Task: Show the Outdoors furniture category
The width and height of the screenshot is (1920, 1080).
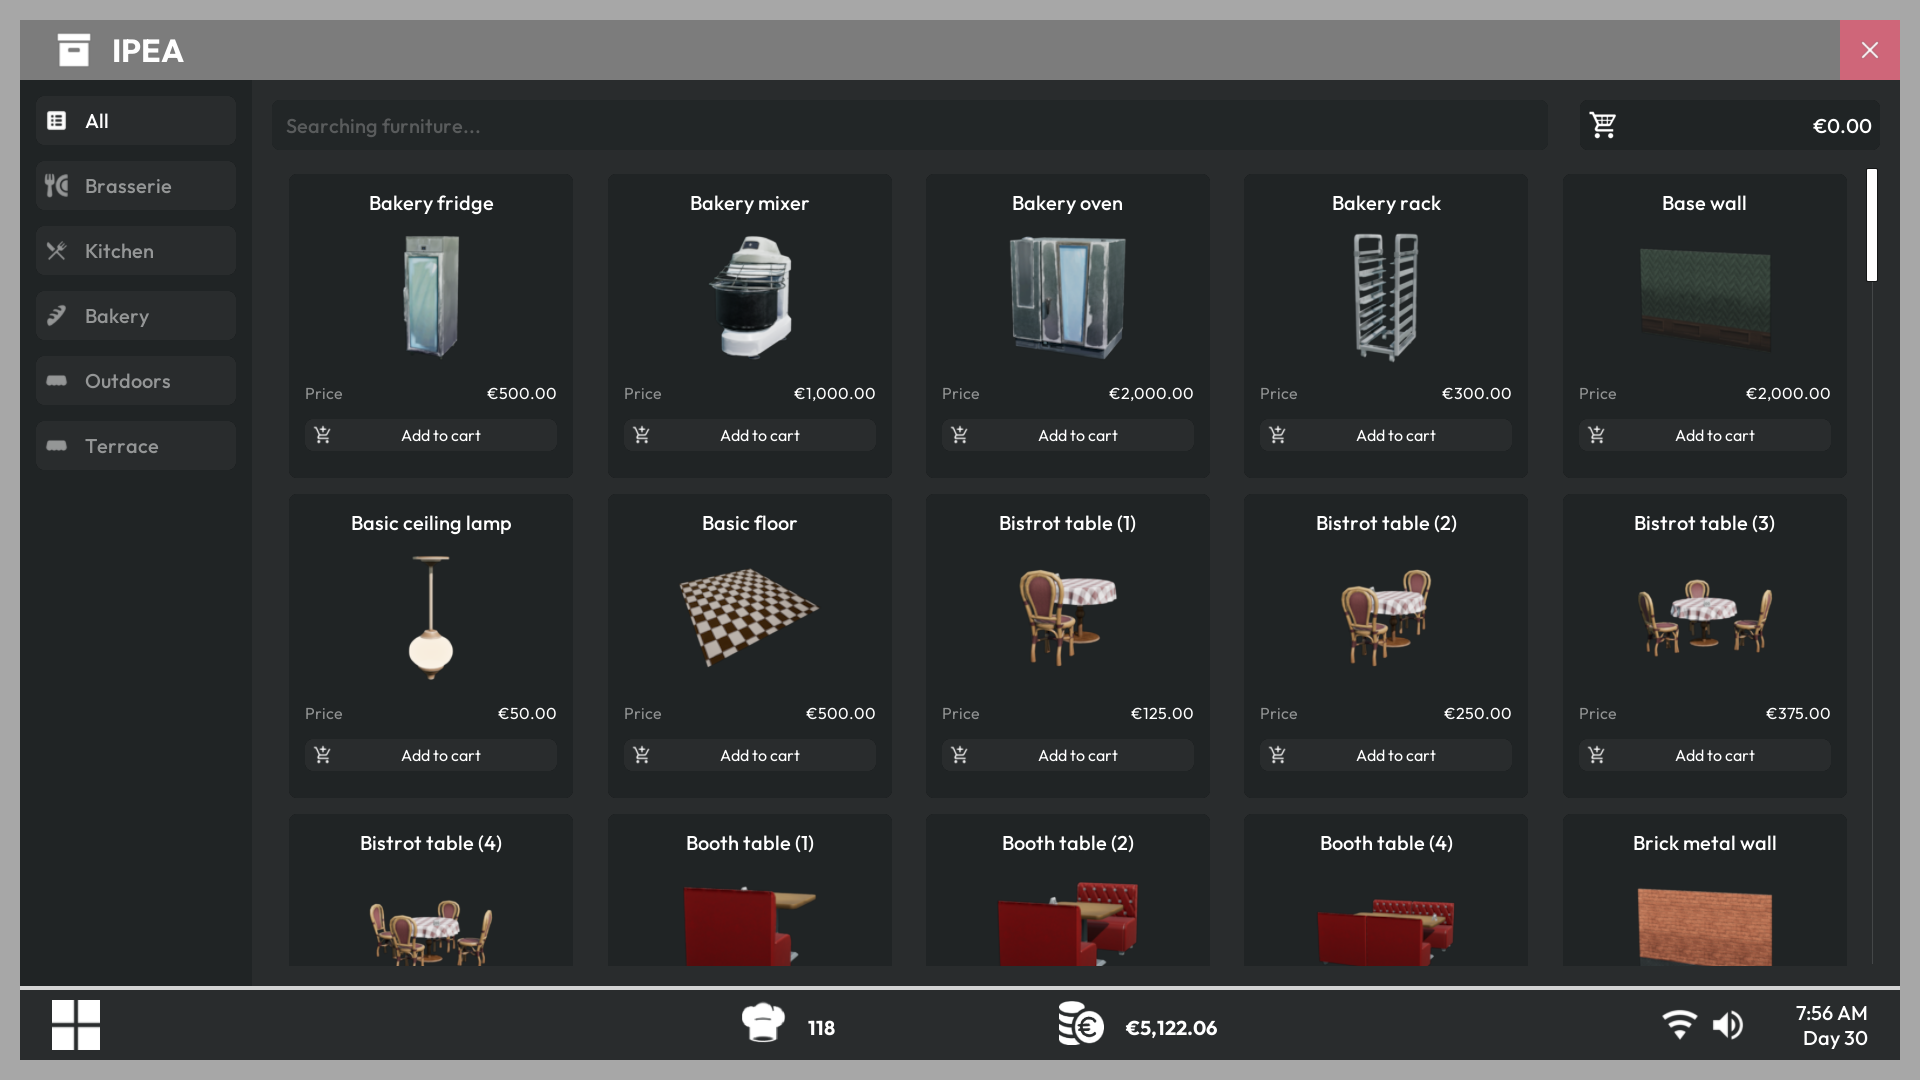Action: (x=136, y=381)
